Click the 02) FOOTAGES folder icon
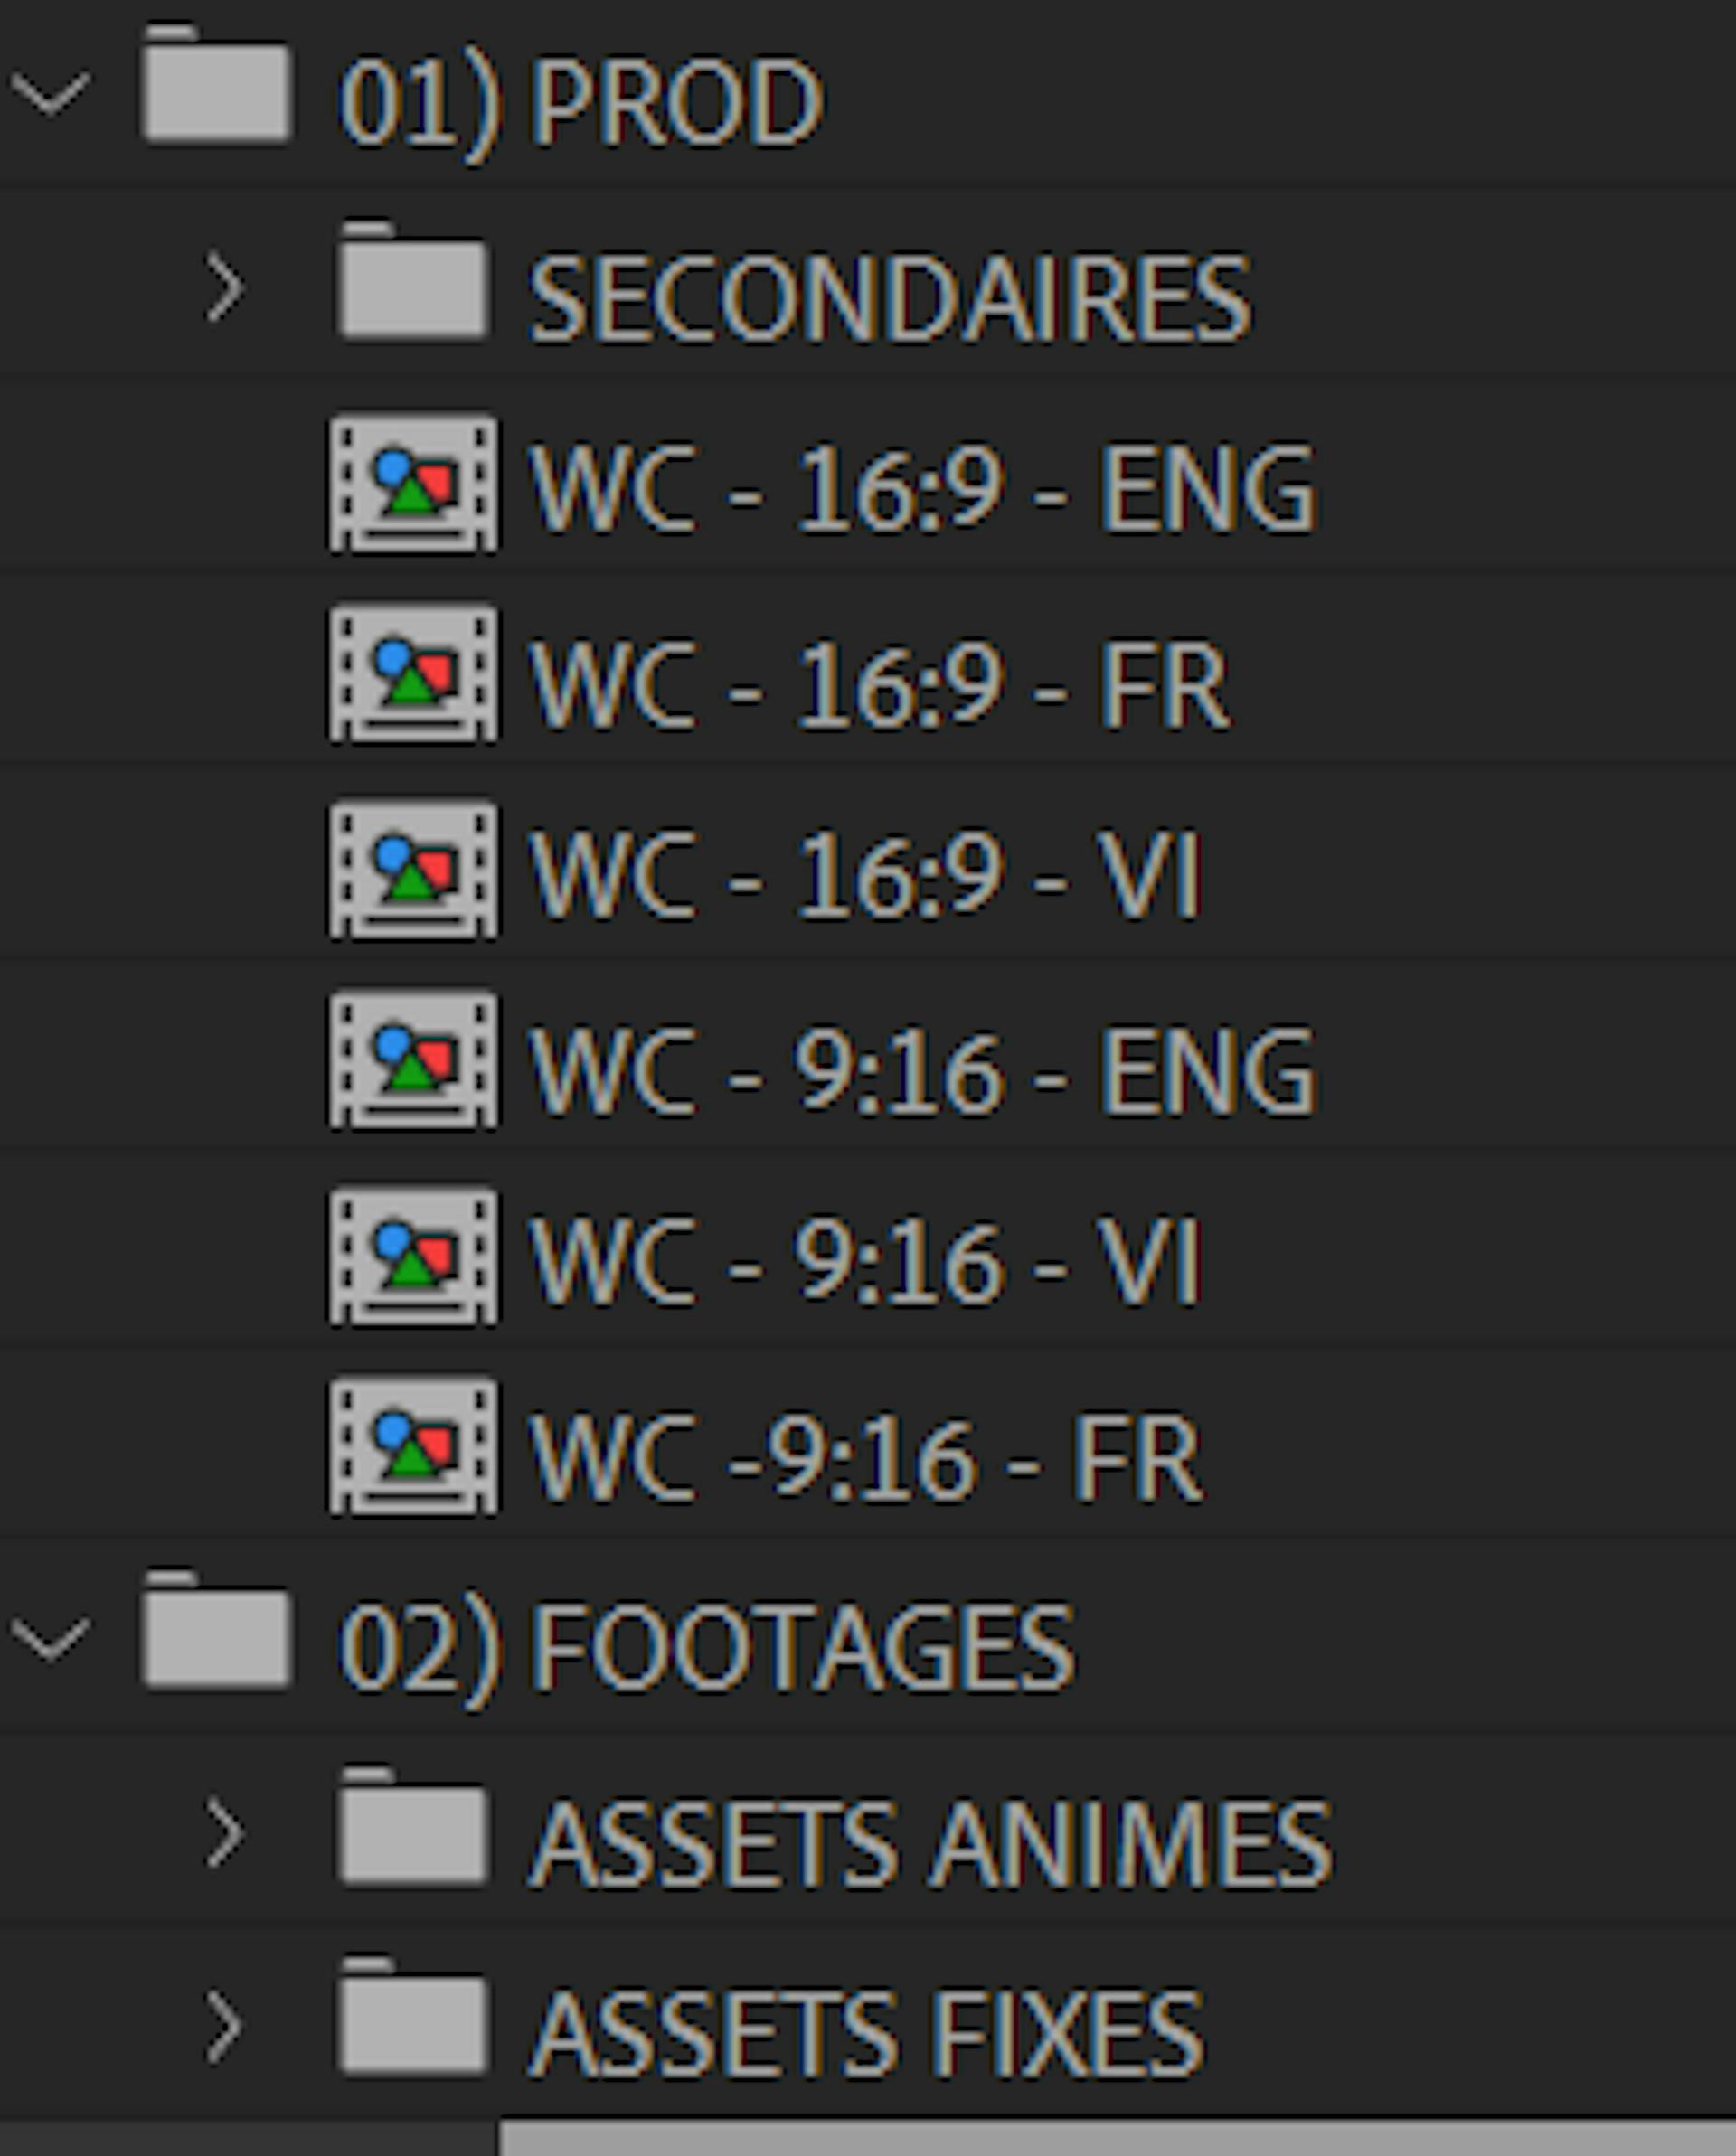This screenshot has height=2156, width=1736. (x=217, y=1634)
